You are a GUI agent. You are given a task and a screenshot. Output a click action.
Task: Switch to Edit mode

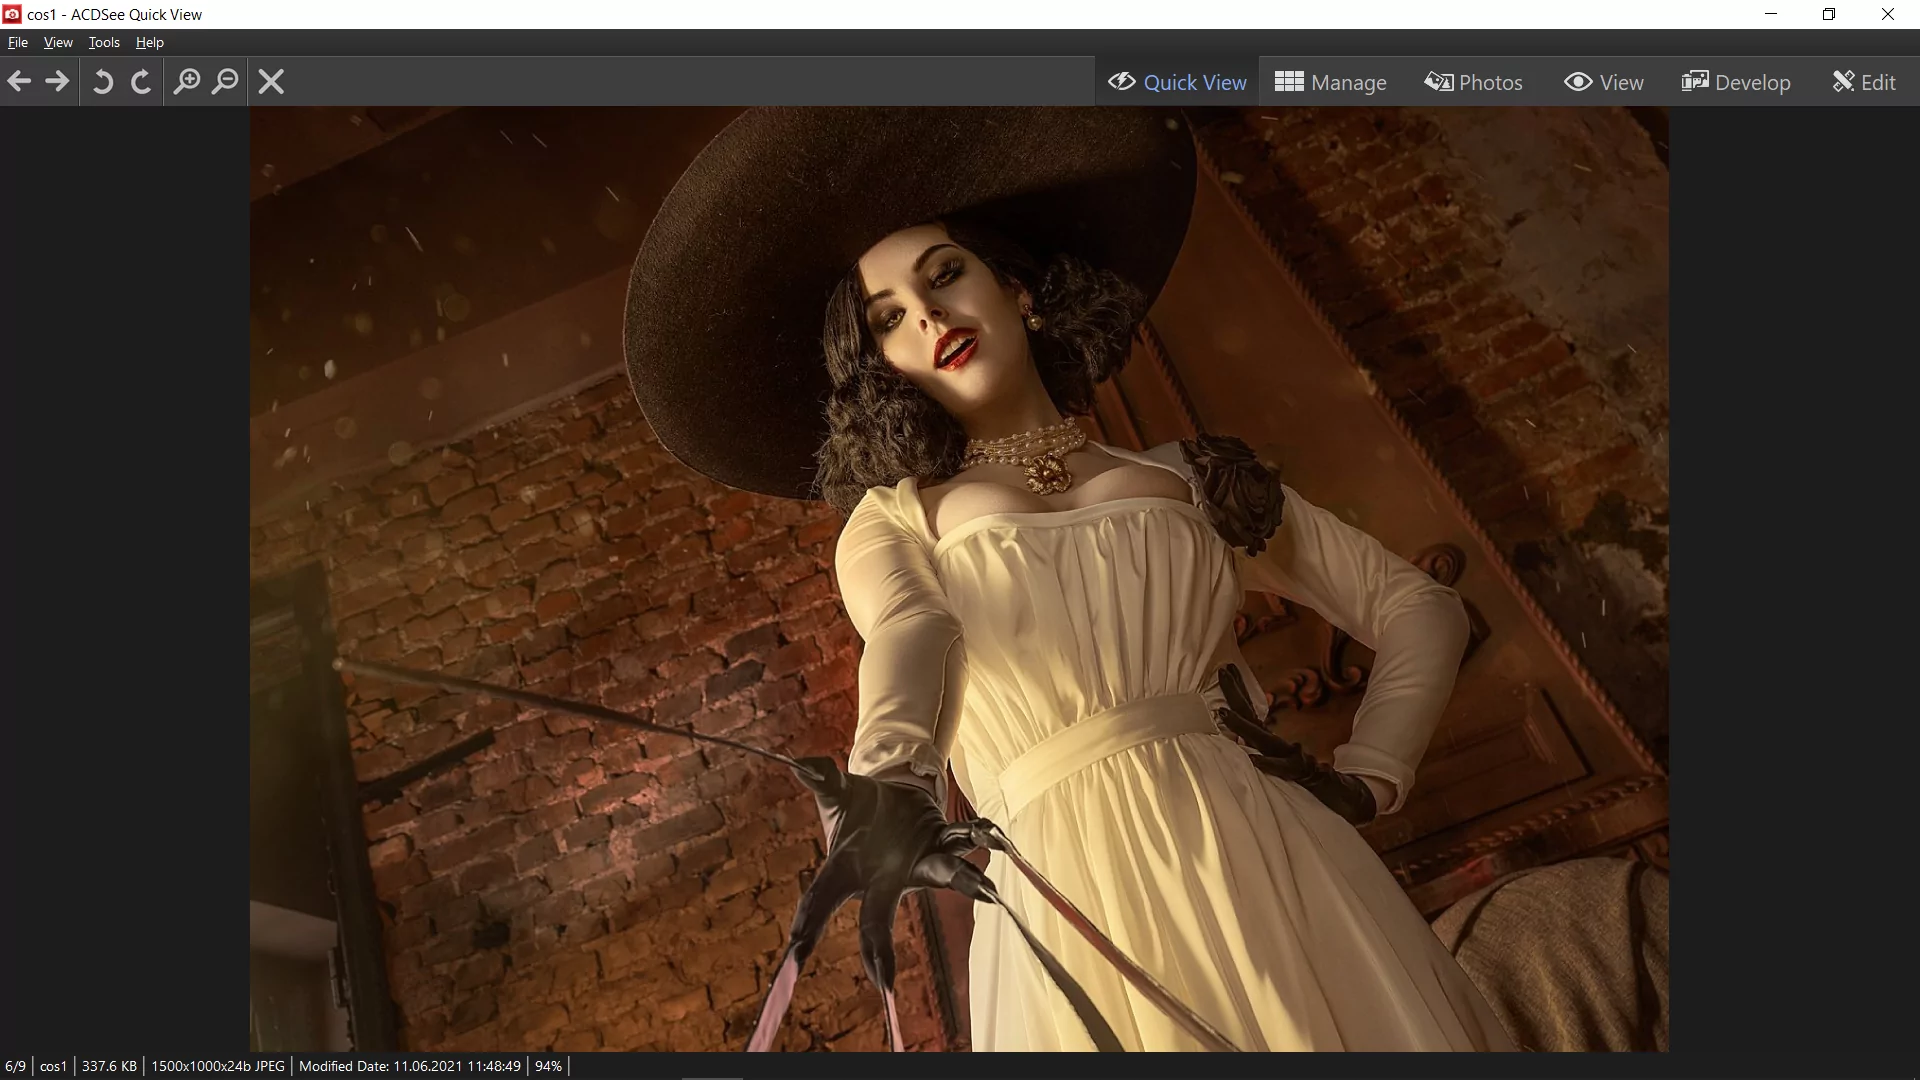tap(1864, 82)
